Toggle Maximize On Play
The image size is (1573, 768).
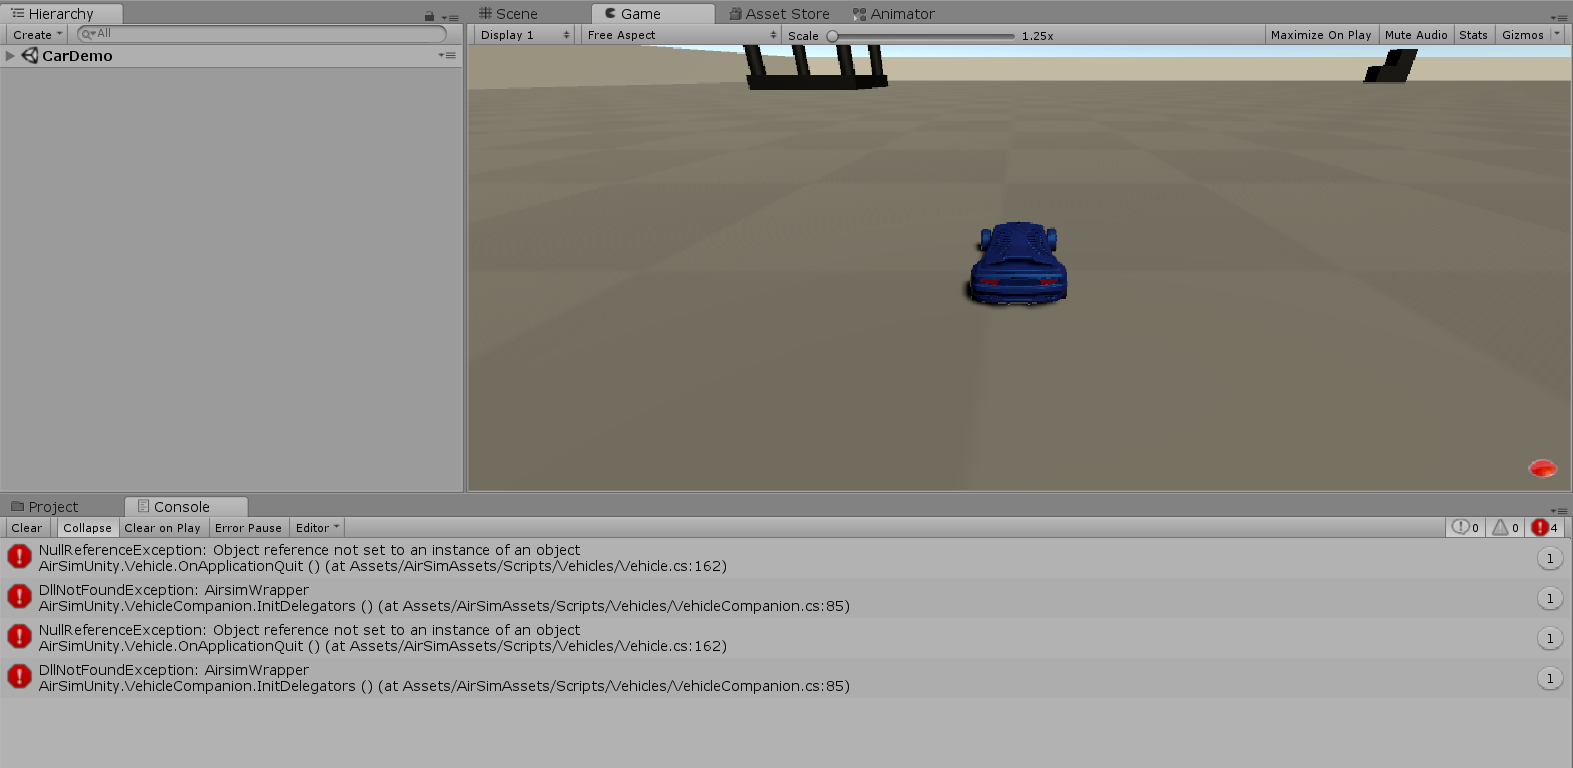[x=1321, y=35]
